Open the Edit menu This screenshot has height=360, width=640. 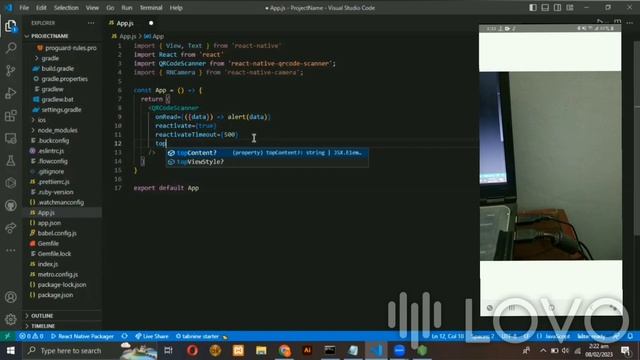(x=41, y=8)
